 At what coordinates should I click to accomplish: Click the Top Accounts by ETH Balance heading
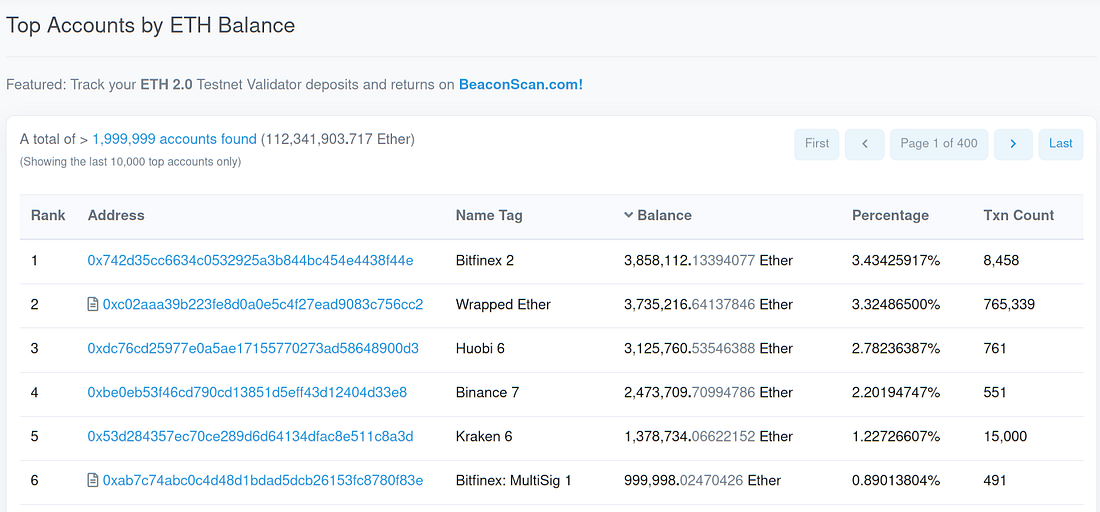pos(150,26)
